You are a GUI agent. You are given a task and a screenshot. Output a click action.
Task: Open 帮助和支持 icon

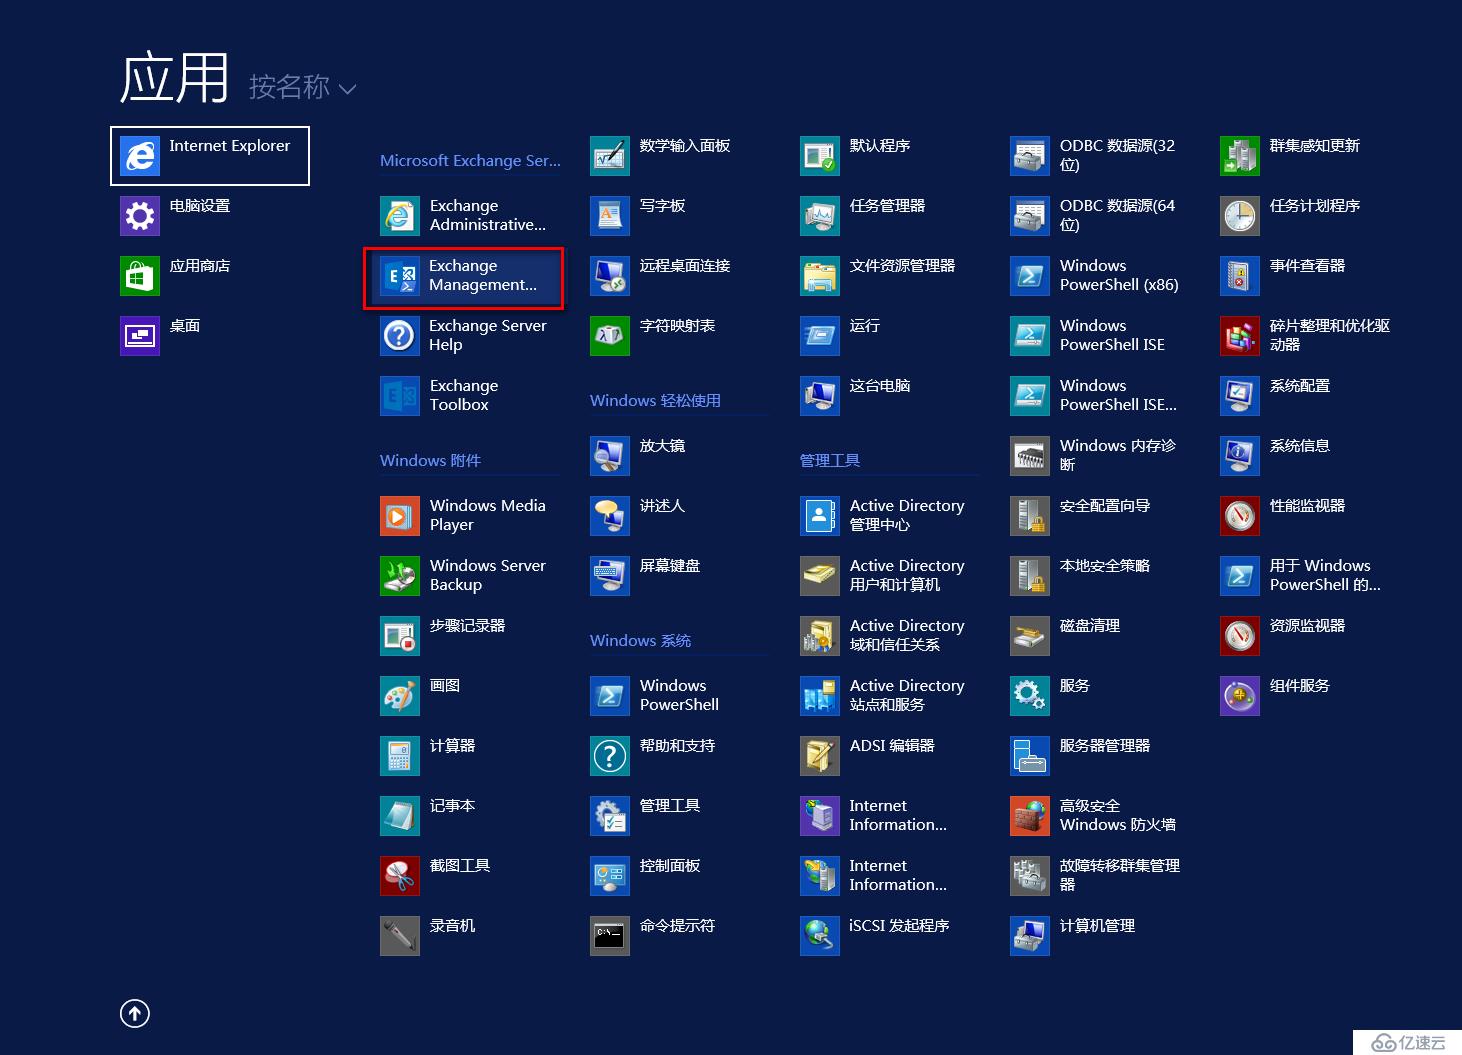pos(610,756)
